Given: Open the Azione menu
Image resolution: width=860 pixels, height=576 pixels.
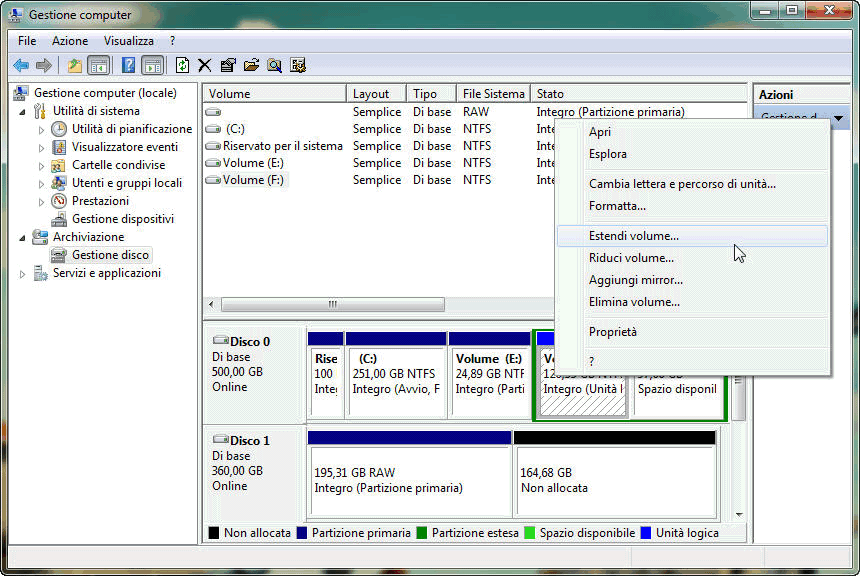Looking at the screenshot, I should tap(70, 41).
